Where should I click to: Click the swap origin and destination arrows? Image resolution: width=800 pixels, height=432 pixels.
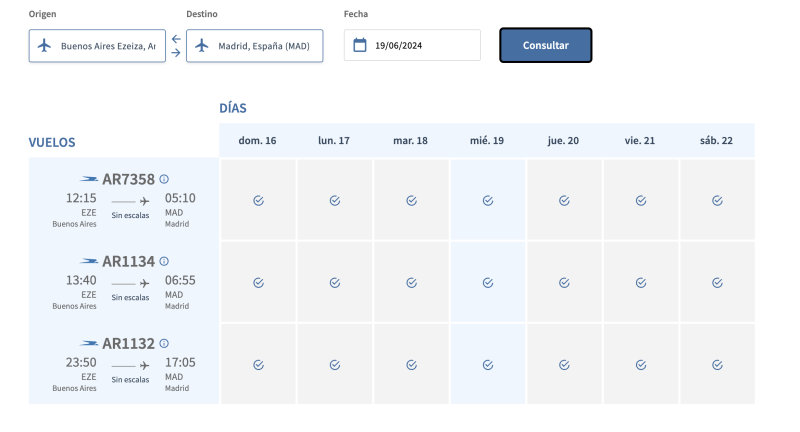pos(176,46)
